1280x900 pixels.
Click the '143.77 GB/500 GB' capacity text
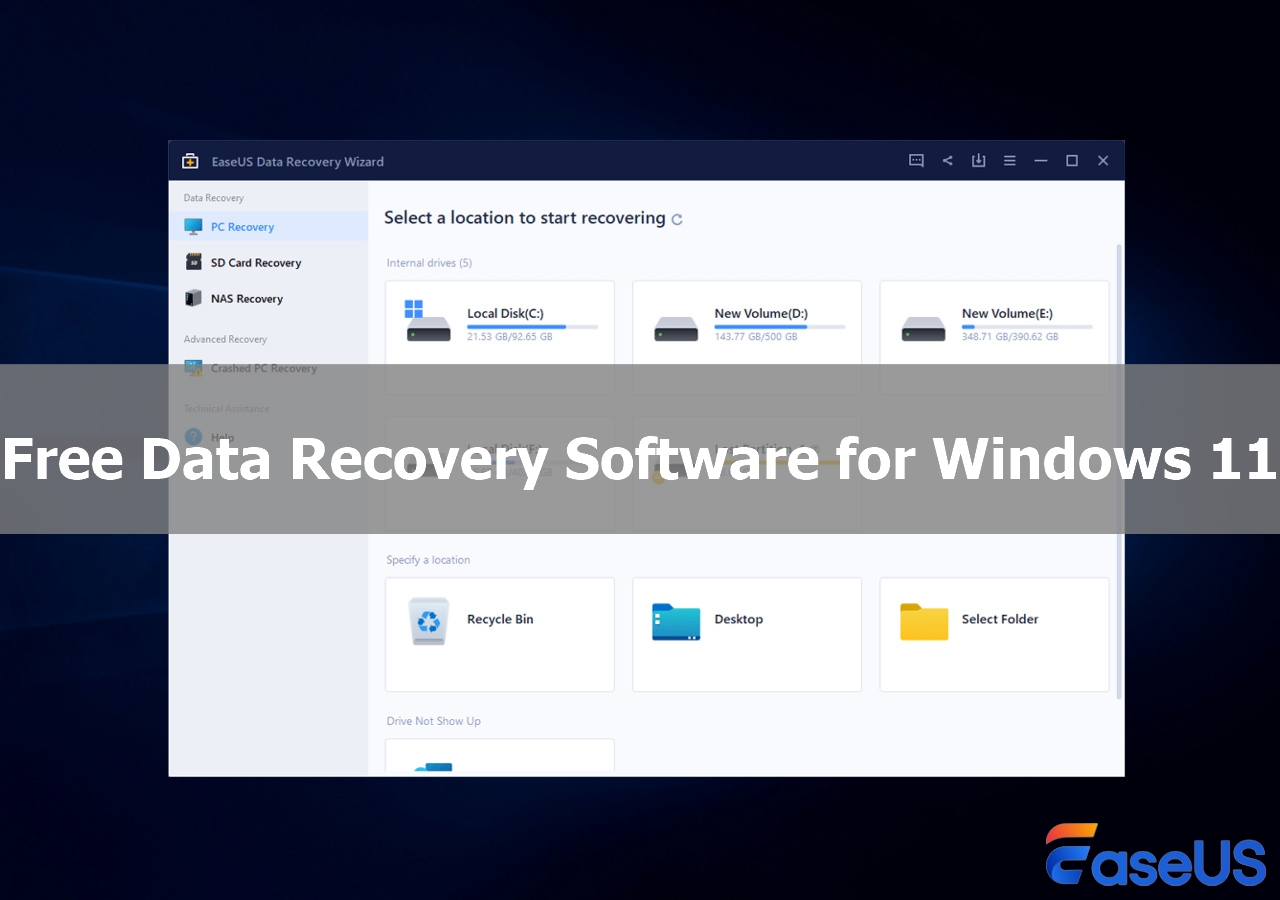point(756,337)
